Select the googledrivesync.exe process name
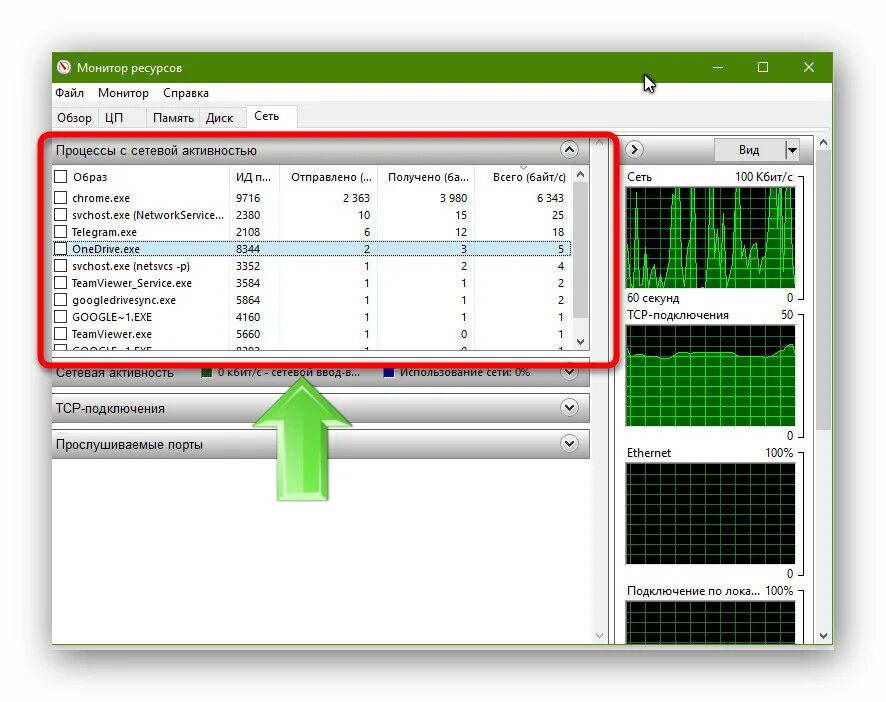Screen dimensions: 886x702 pyautogui.click(x=124, y=300)
